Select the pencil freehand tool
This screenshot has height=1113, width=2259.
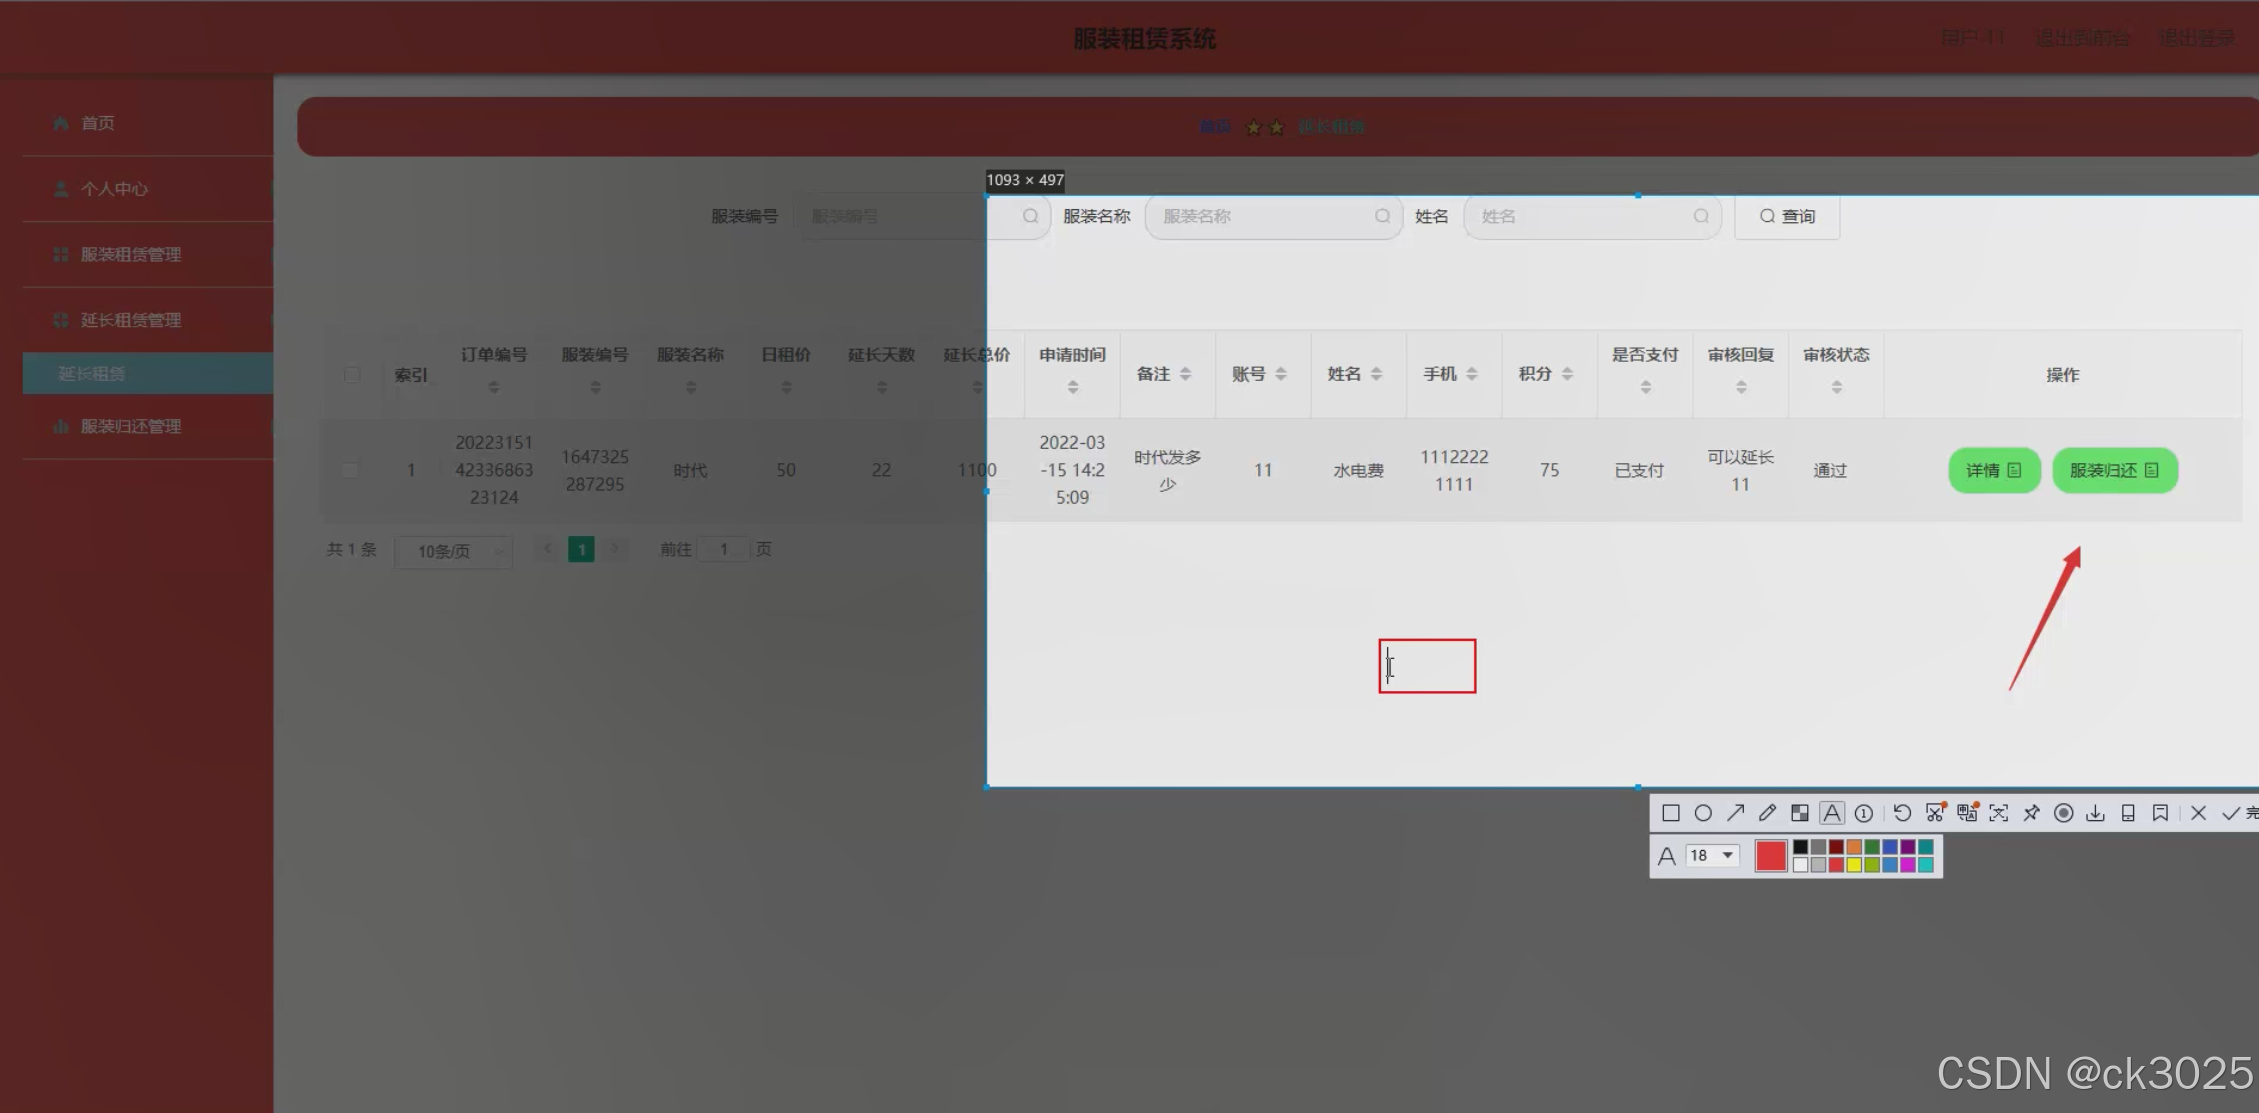[1767, 813]
